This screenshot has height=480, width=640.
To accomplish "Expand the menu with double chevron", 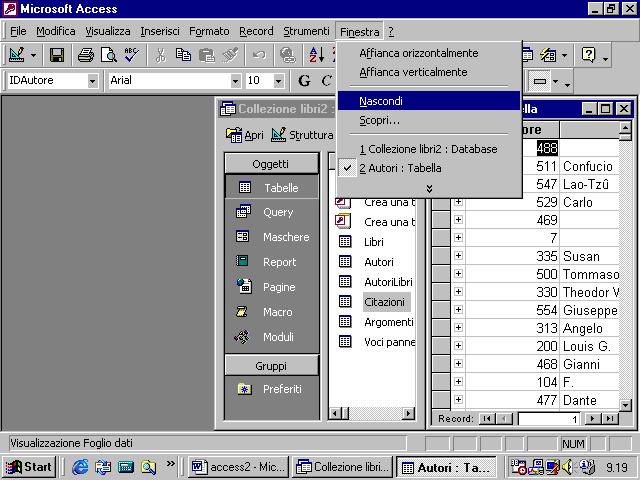I will 429,188.
